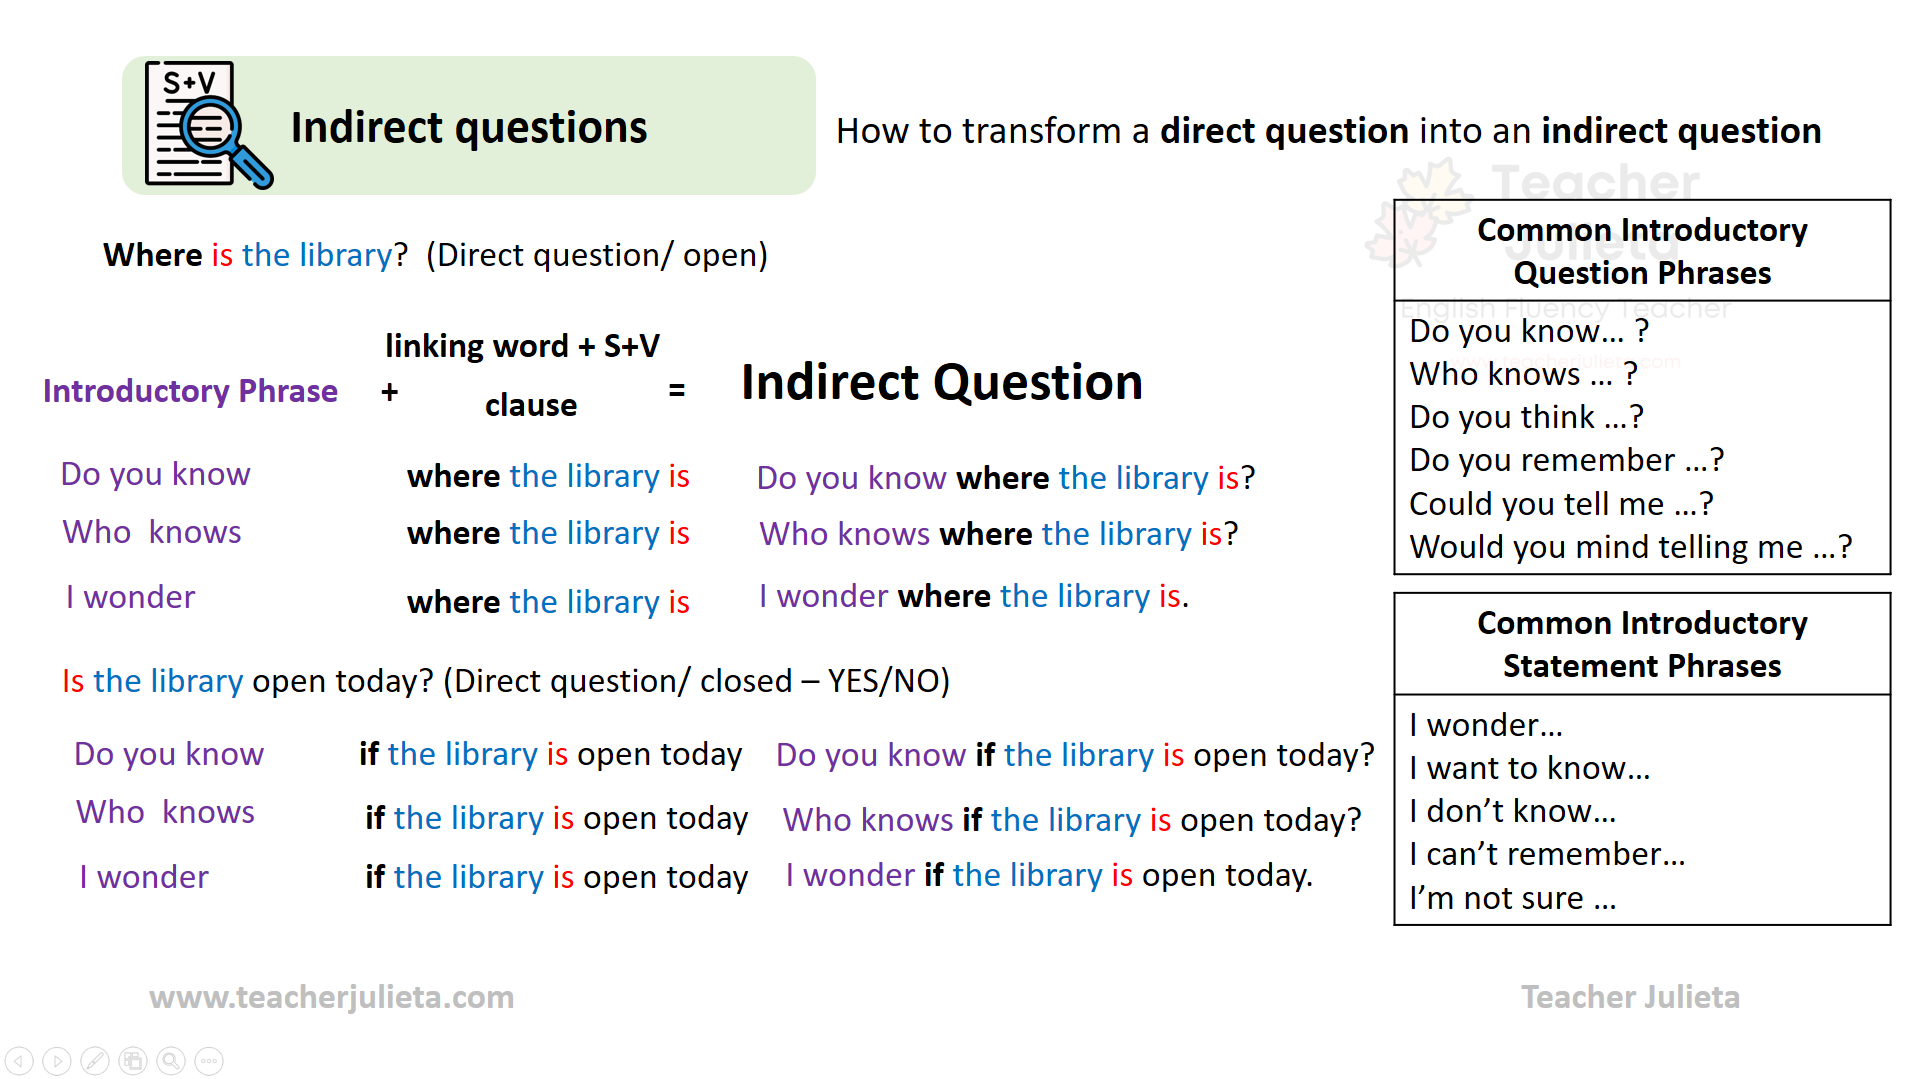Viewport: 1919px width, 1079px height.
Task: Click the large Indirect Question heading
Action: pyautogui.click(x=941, y=383)
